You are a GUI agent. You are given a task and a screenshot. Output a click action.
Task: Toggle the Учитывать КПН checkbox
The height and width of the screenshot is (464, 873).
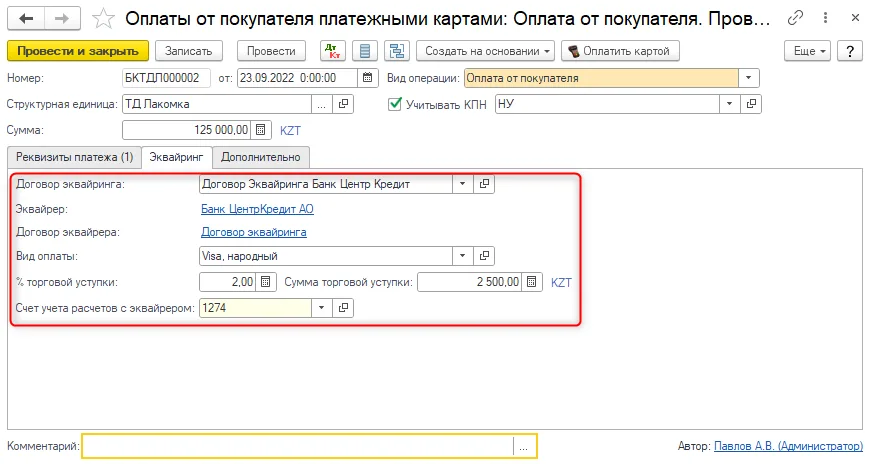tap(395, 104)
